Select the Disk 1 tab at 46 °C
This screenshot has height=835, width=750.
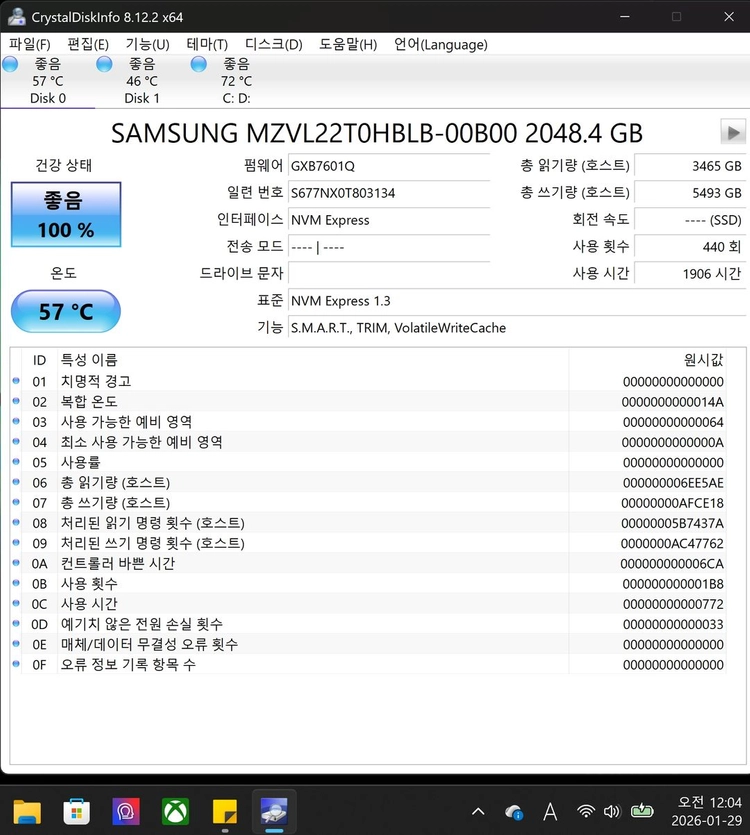(x=142, y=81)
